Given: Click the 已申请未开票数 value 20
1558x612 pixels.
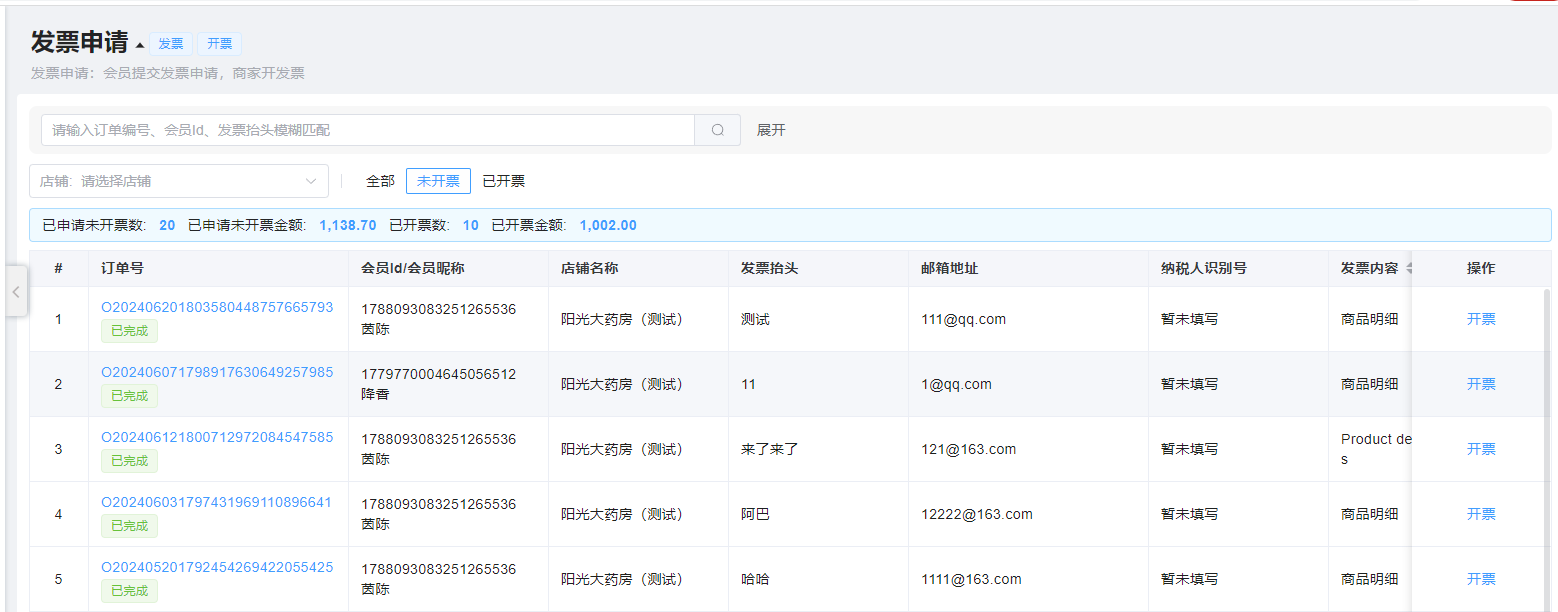Looking at the screenshot, I should (x=167, y=225).
